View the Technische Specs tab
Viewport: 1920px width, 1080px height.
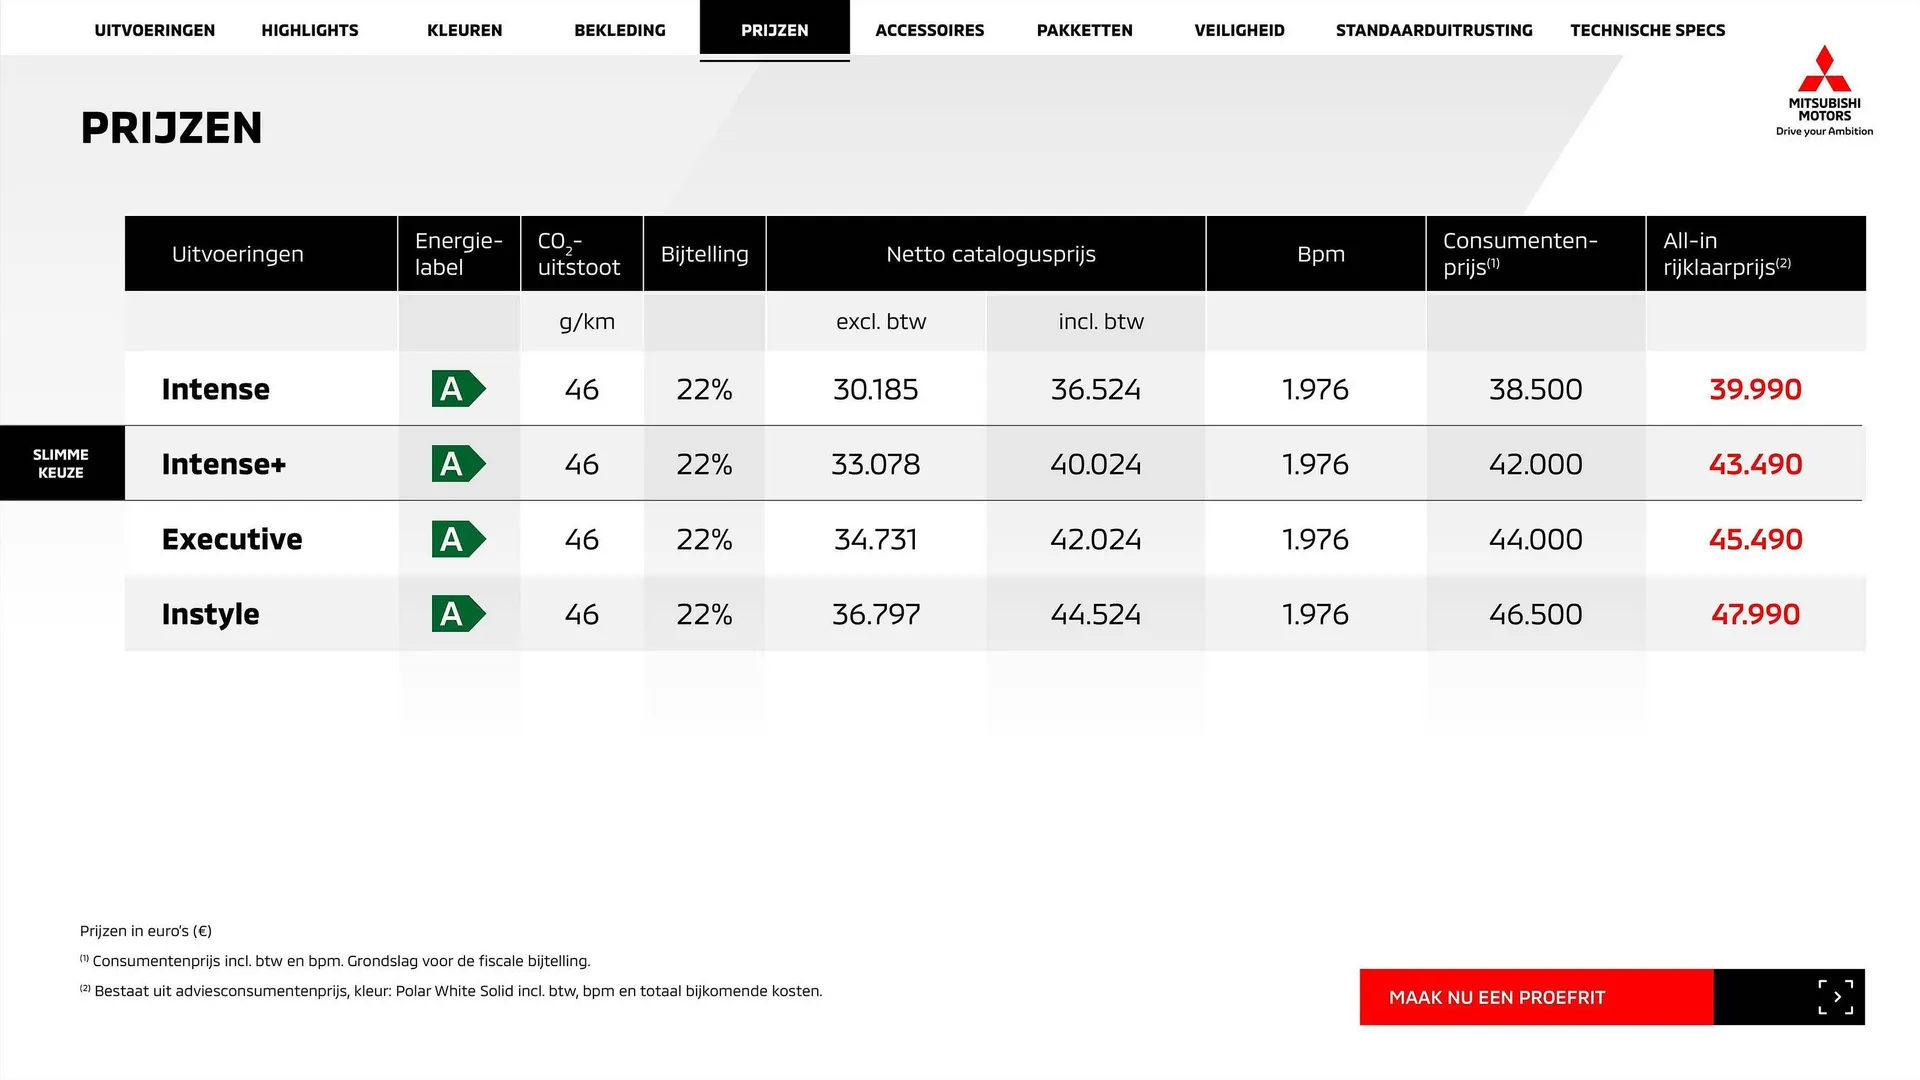pyautogui.click(x=1647, y=30)
